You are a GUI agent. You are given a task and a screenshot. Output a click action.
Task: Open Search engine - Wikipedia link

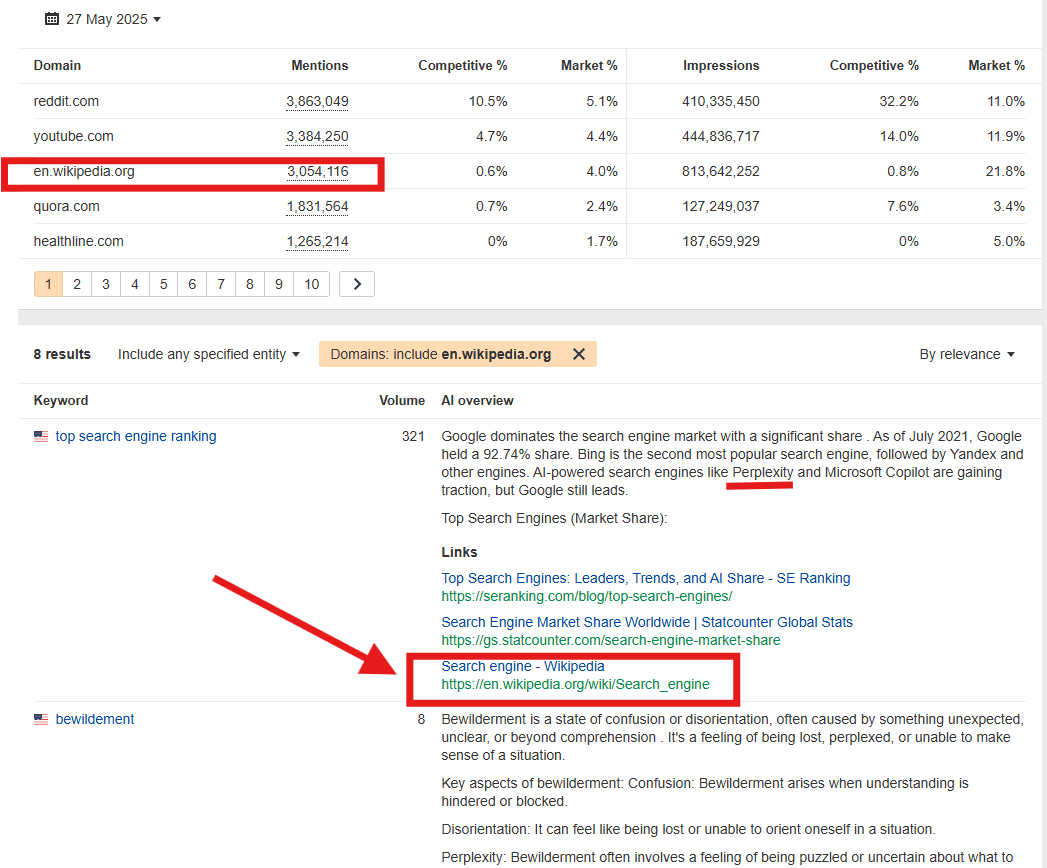click(523, 666)
